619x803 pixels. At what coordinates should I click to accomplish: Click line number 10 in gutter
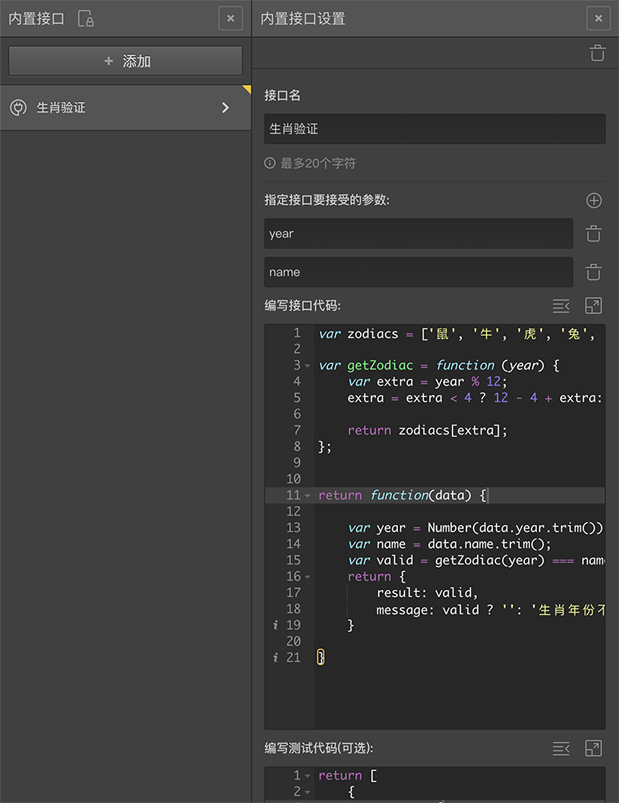(x=293, y=479)
